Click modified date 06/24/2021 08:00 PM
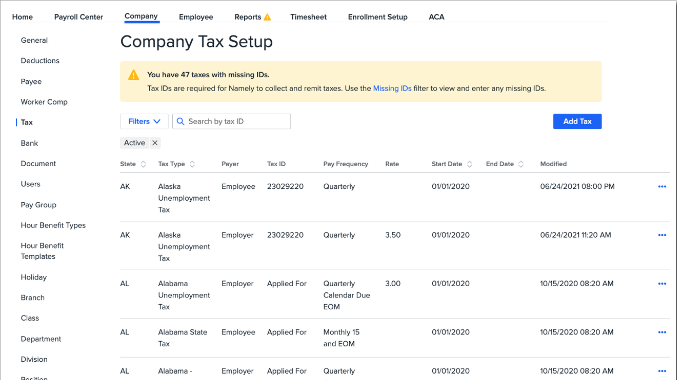Screen dimensions: 677x380 tap(577, 187)
